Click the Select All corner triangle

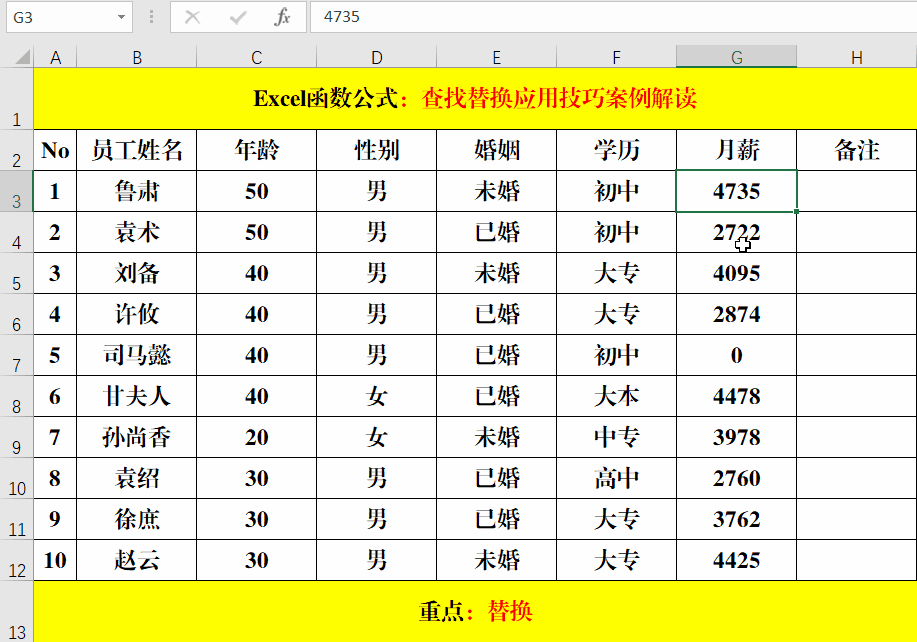pyautogui.click(x=22, y=57)
